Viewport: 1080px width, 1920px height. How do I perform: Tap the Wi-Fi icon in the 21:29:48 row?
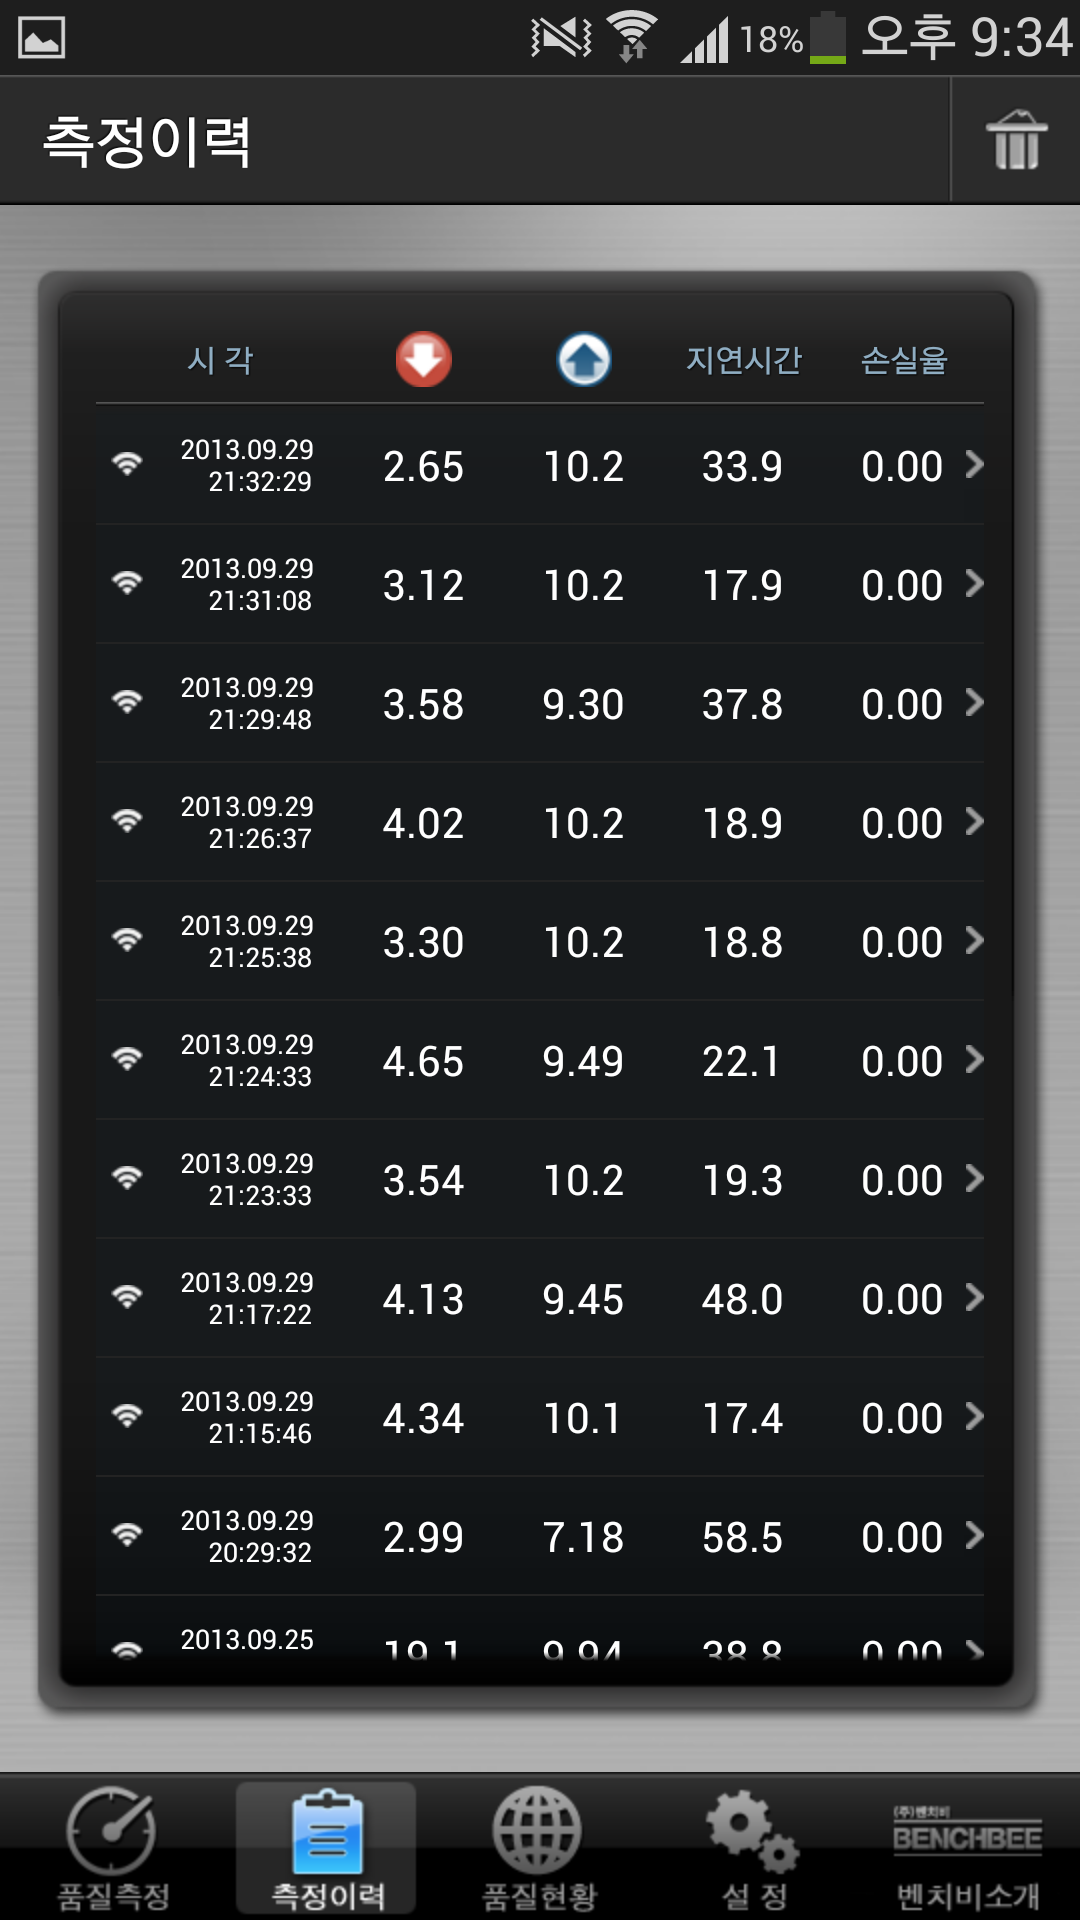click(x=127, y=702)
